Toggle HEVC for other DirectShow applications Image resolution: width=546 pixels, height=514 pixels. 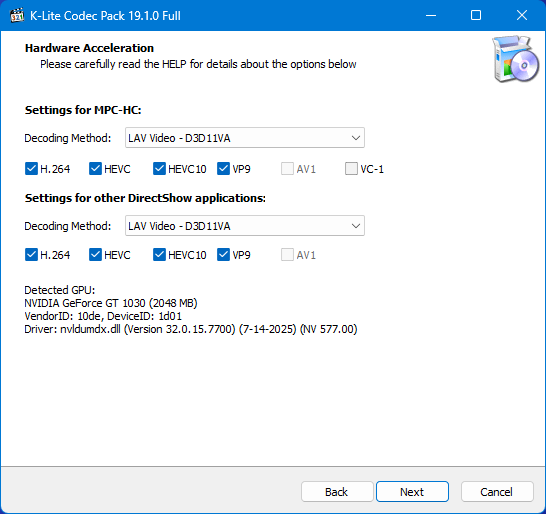tap(95, 255)
